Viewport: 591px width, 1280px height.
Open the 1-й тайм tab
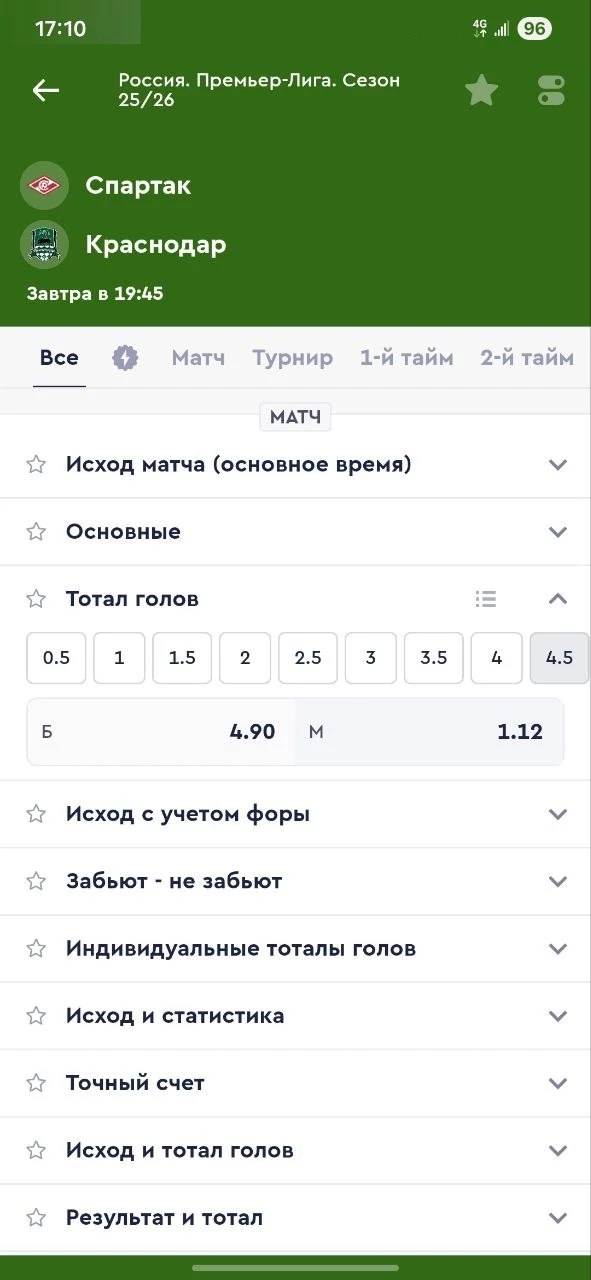coord(406,357)
